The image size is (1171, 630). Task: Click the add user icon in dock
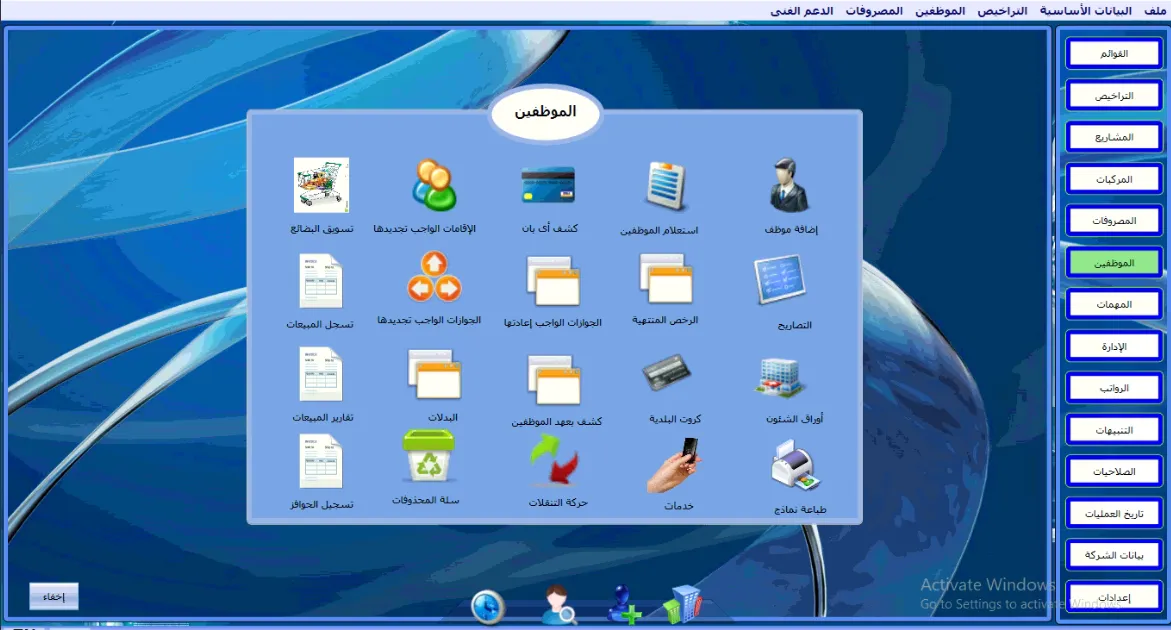click(x=624, y=605)
